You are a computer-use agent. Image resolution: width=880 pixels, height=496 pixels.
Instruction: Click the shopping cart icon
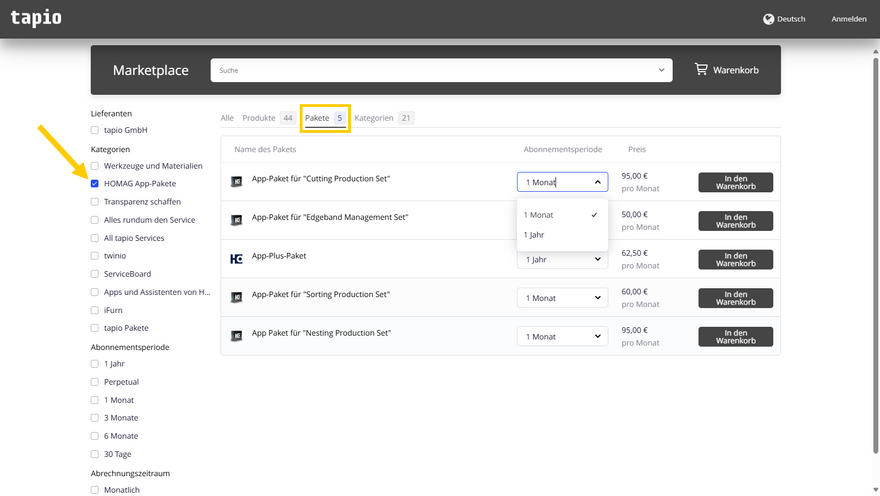701,69
